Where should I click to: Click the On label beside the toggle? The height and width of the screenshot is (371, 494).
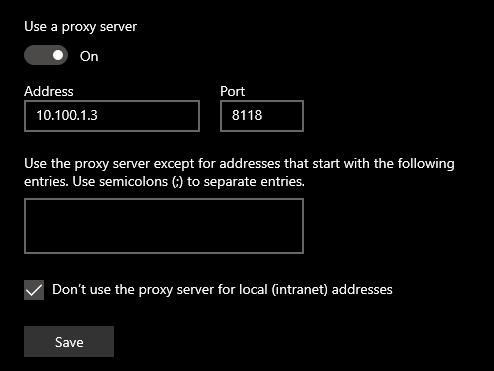pos(89,56)
